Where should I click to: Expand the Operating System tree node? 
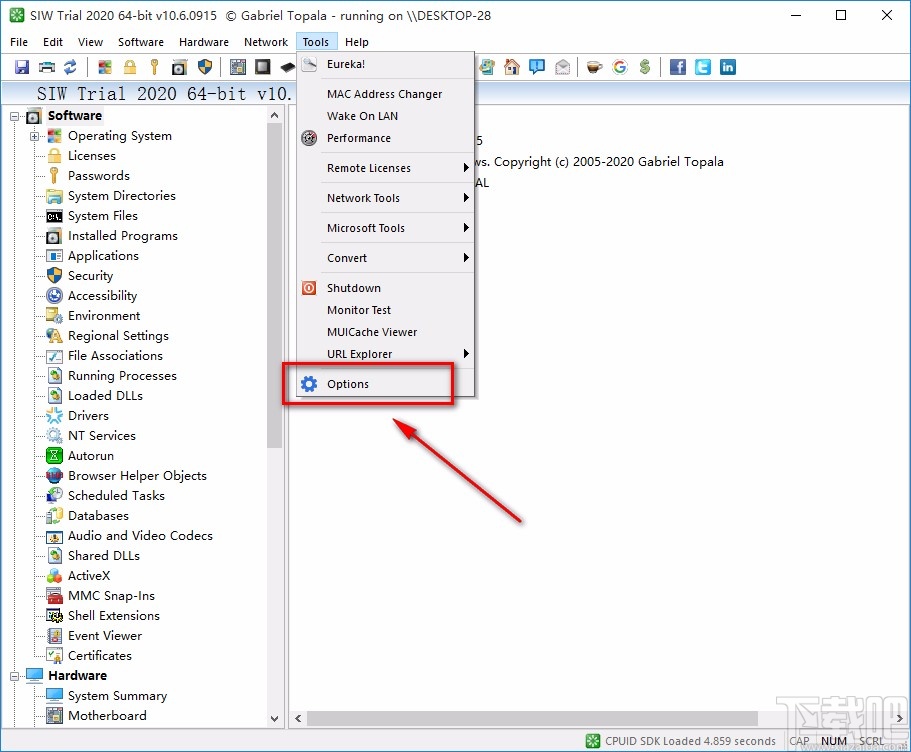tap(35, 136)
